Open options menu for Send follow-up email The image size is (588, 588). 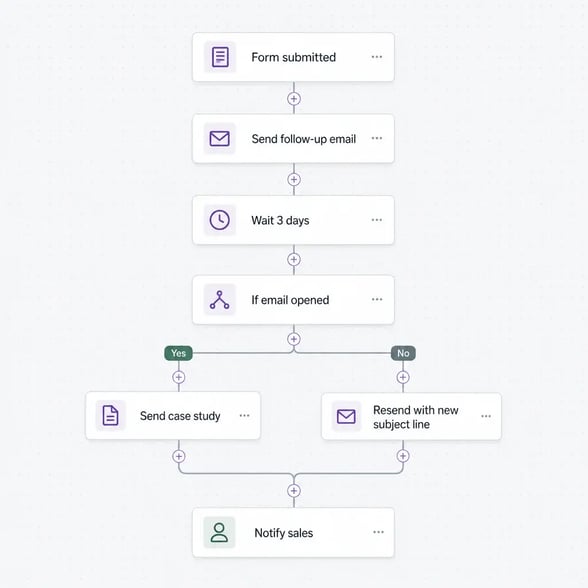click(377, 138)
